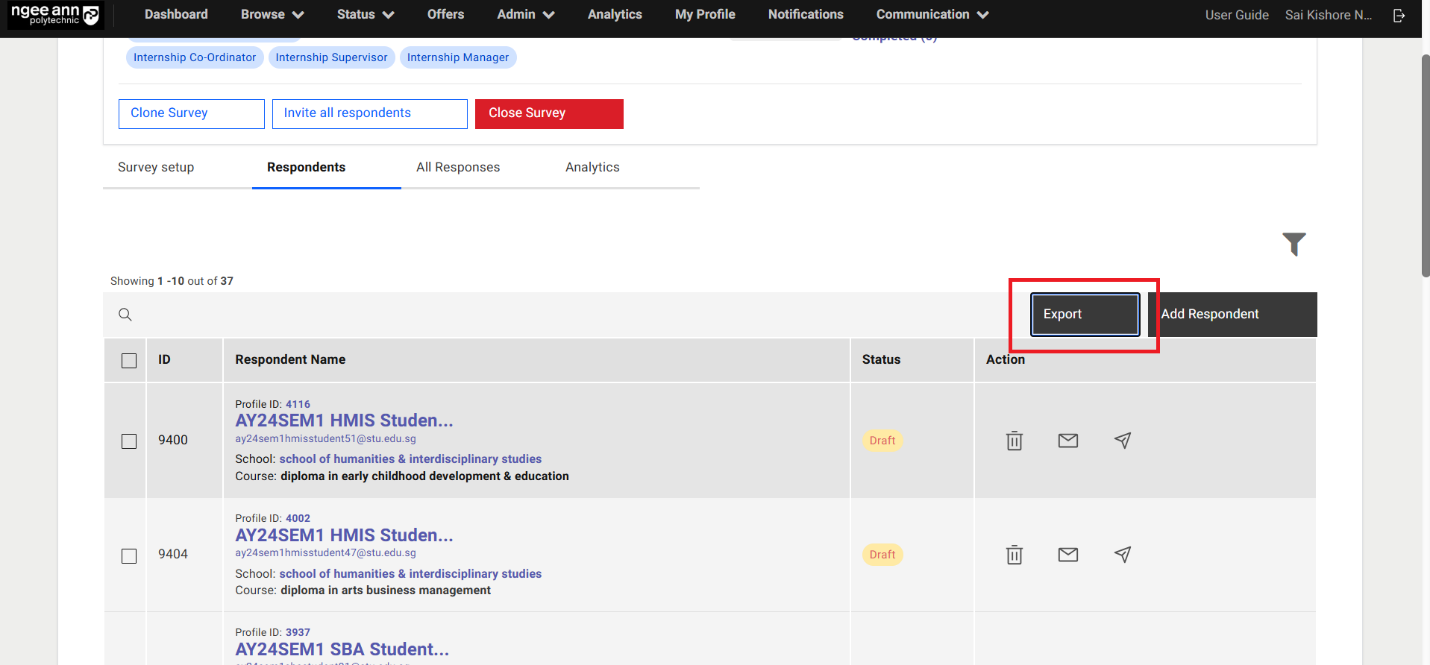Viewport: 1430px width, 665px height.
Task: Open Profile ID 4116 link
Action: [x=297, y=404]
